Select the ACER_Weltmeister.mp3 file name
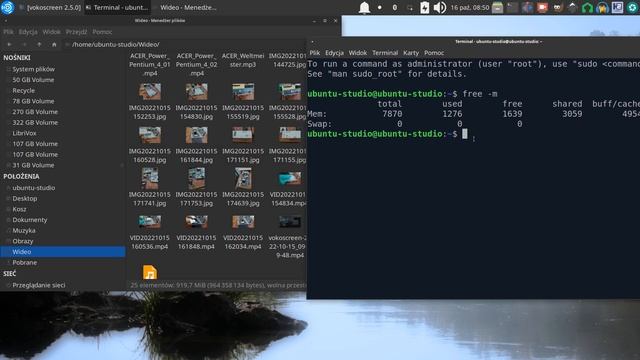The height and width of the screenshot is (360, 640). (x=243, y=60)
